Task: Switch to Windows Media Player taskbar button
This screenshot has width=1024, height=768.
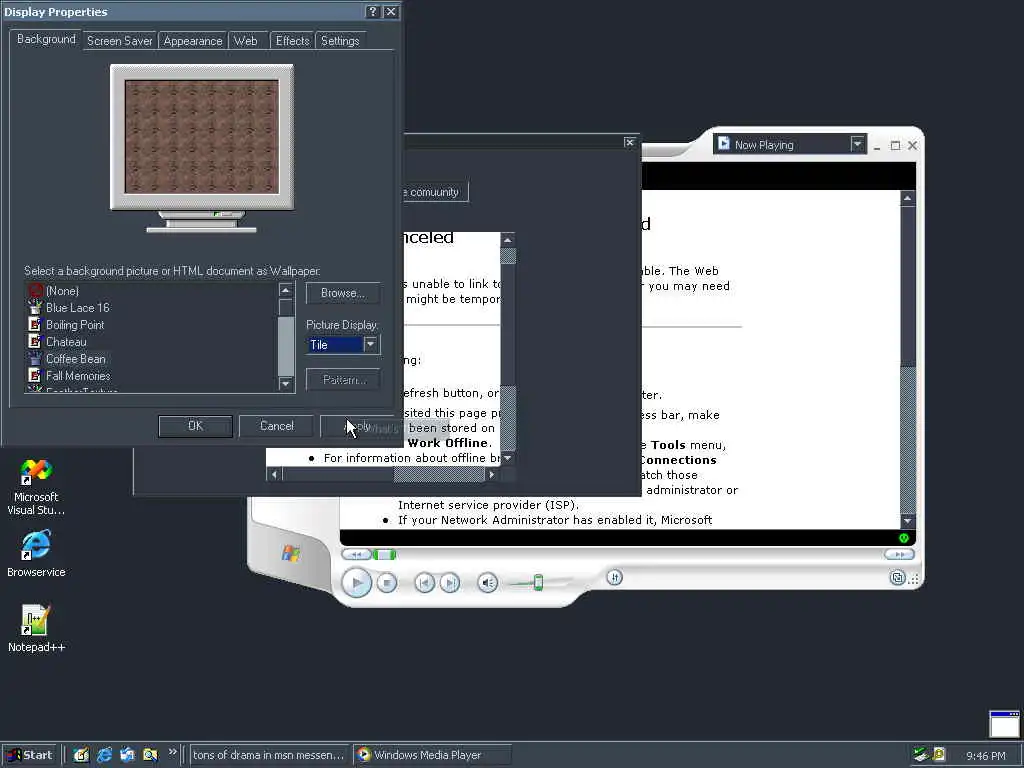Action: (432, 755)
